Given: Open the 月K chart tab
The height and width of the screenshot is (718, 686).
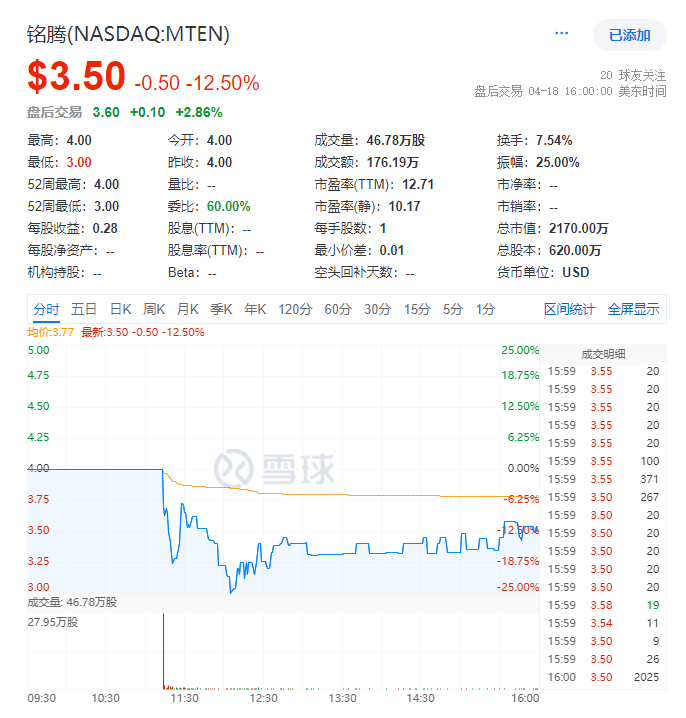Looking at the screenshot, I should 188,310.
